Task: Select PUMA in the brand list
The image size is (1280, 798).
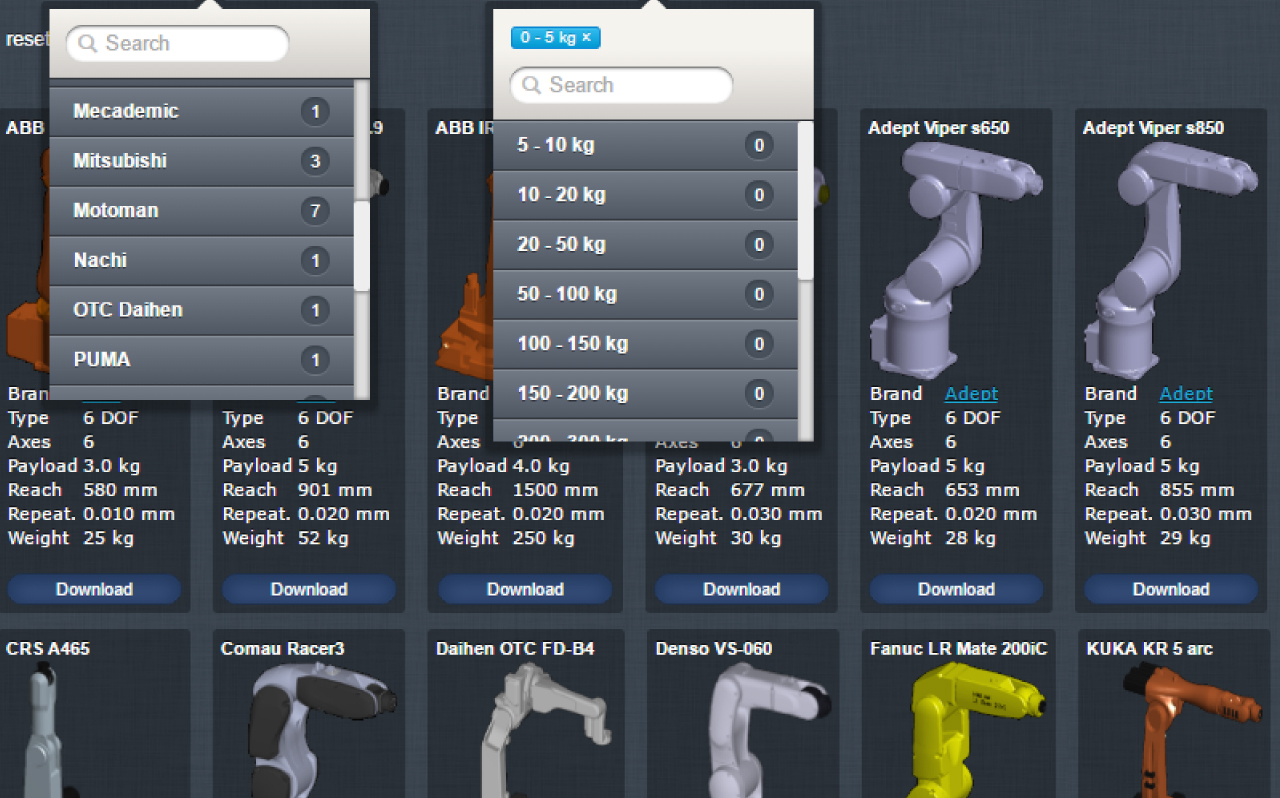Action: tap(202, 360)
